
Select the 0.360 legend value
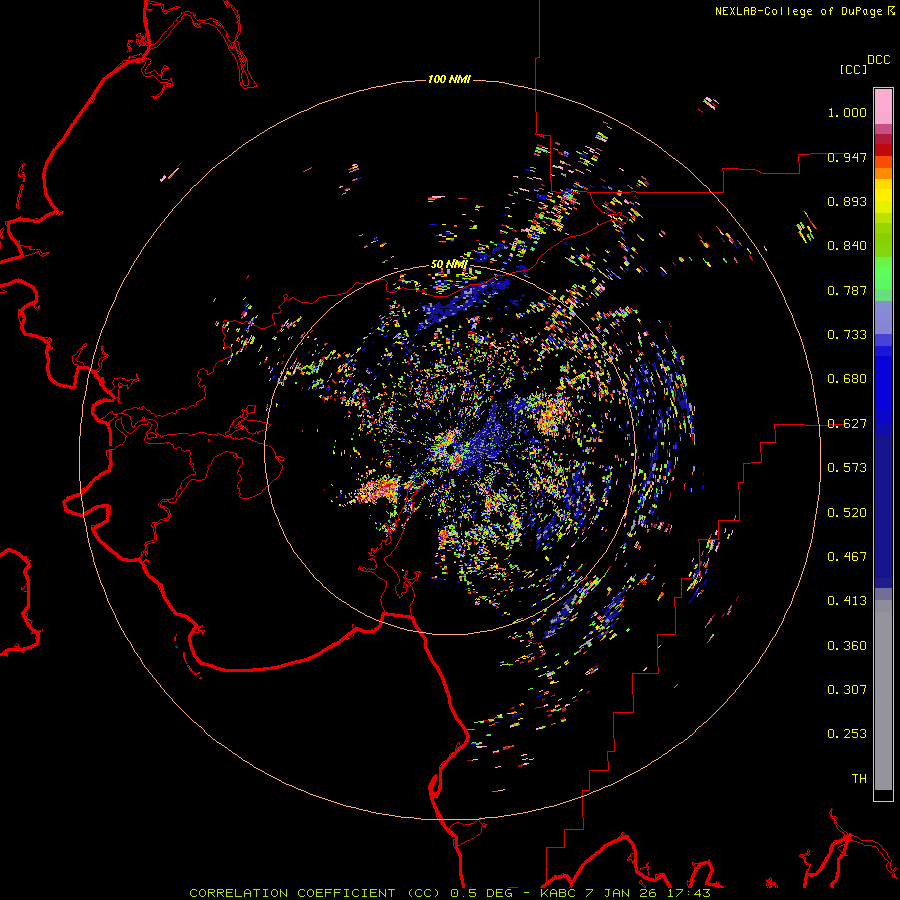click(x=847, y=646)
